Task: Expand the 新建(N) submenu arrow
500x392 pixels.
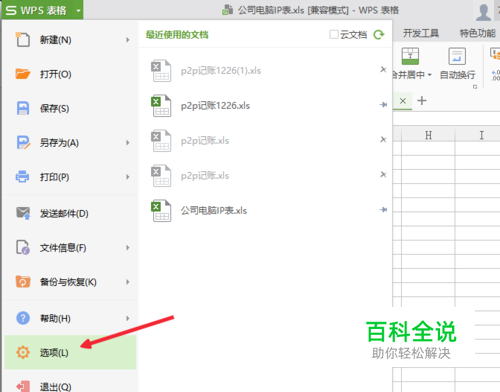Action: pyautogui.click(x=128, y=40)
